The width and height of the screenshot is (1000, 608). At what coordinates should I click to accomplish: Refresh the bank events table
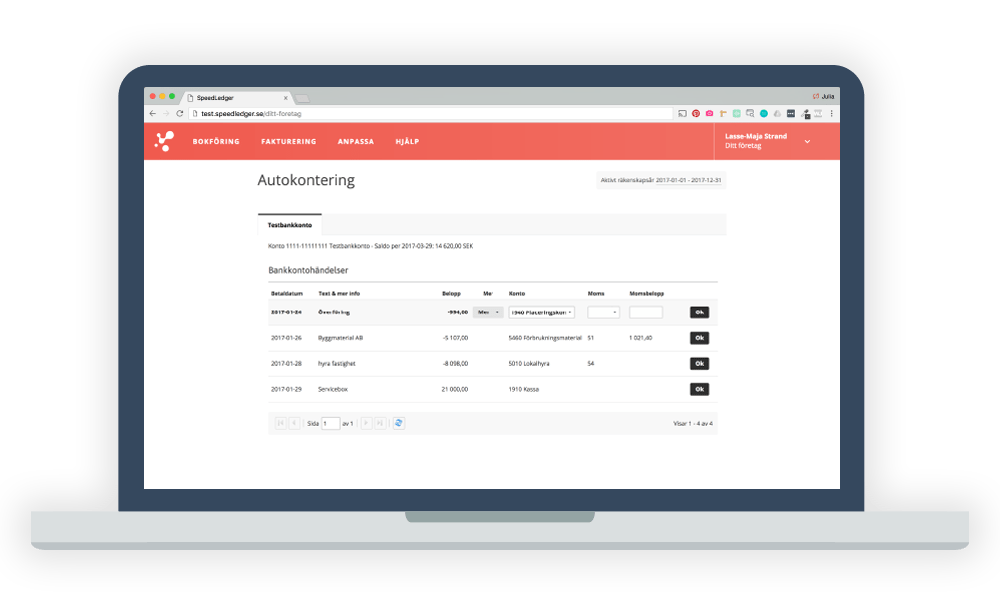click(399, 423)
